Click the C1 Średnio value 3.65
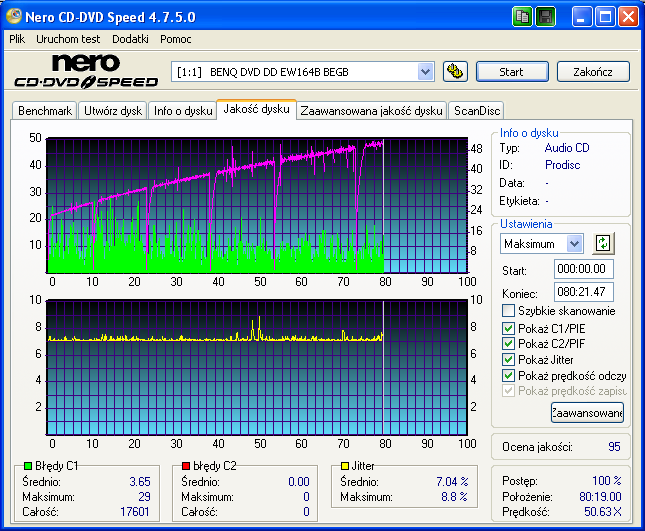The width and height of the screenshot is (645, 531). pyautogui.click(x=140, y=481)
